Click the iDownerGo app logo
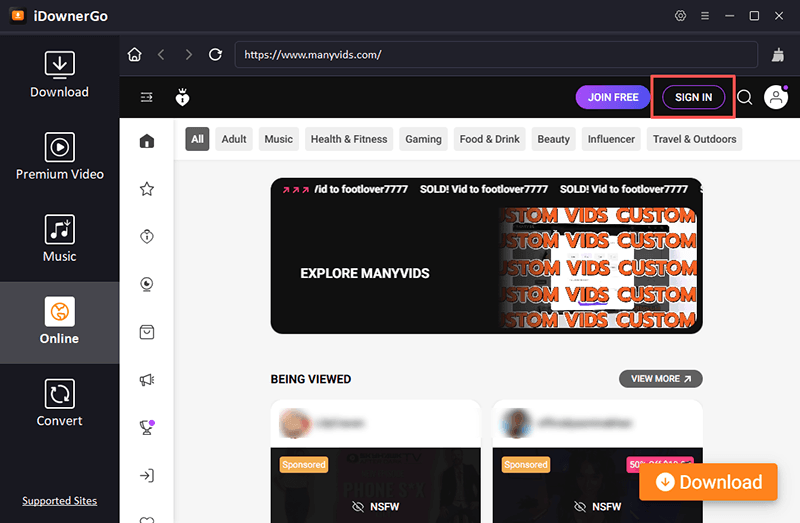 (x=18, y=16)
